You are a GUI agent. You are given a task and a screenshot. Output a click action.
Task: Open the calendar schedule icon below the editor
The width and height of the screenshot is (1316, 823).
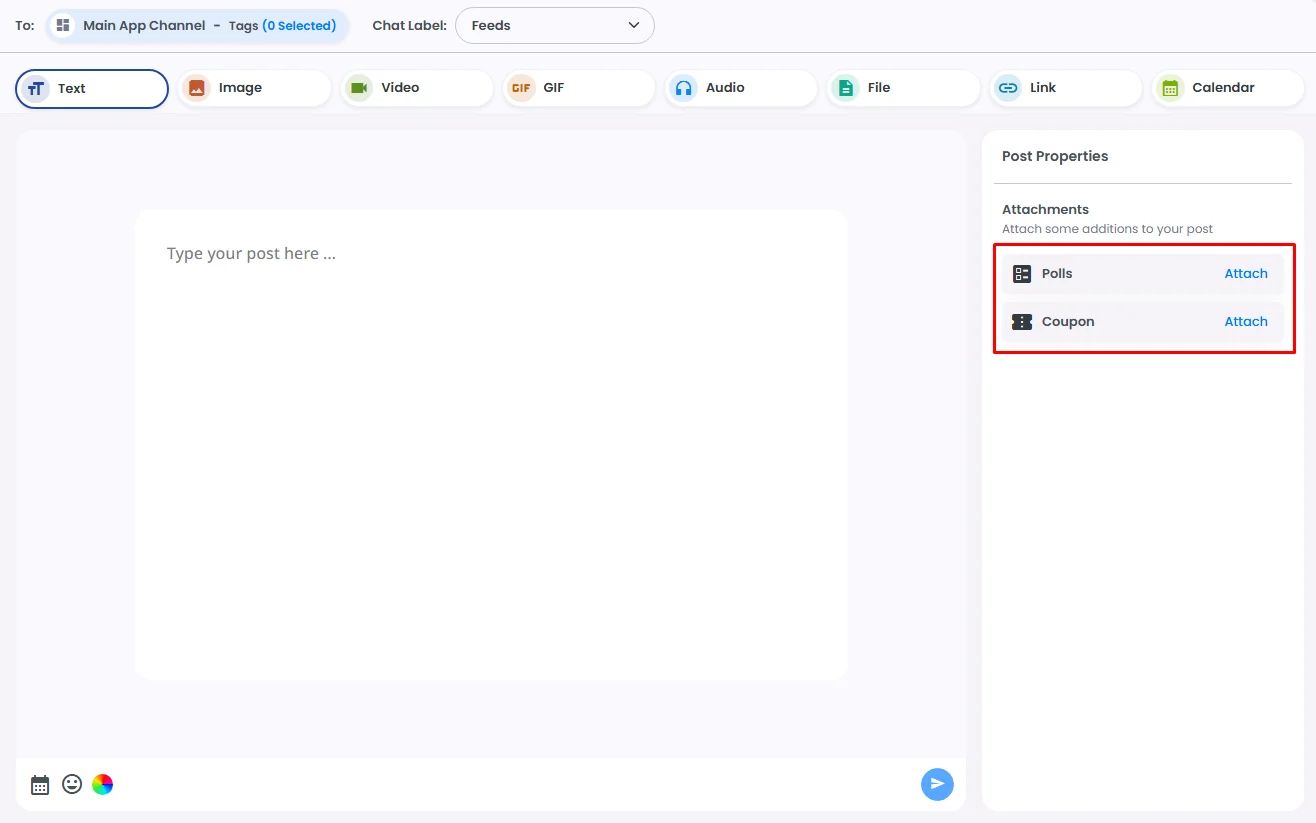(40, 785)
